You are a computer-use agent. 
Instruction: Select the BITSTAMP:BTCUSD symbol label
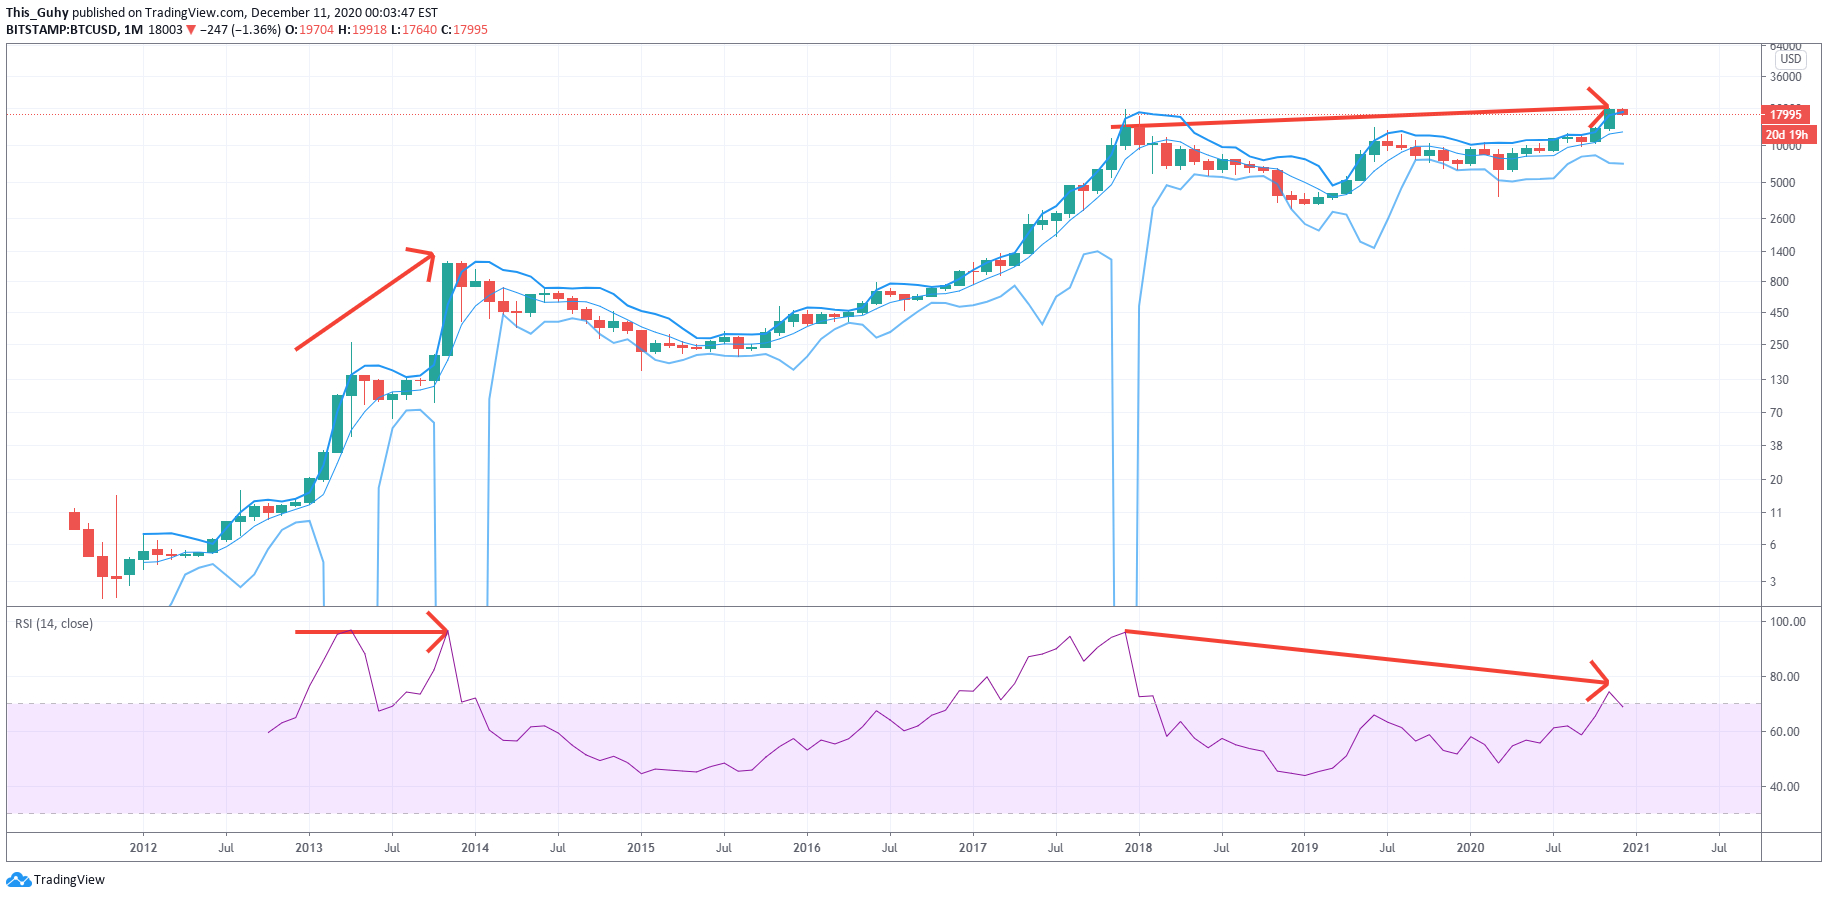(x=61, y=30)
